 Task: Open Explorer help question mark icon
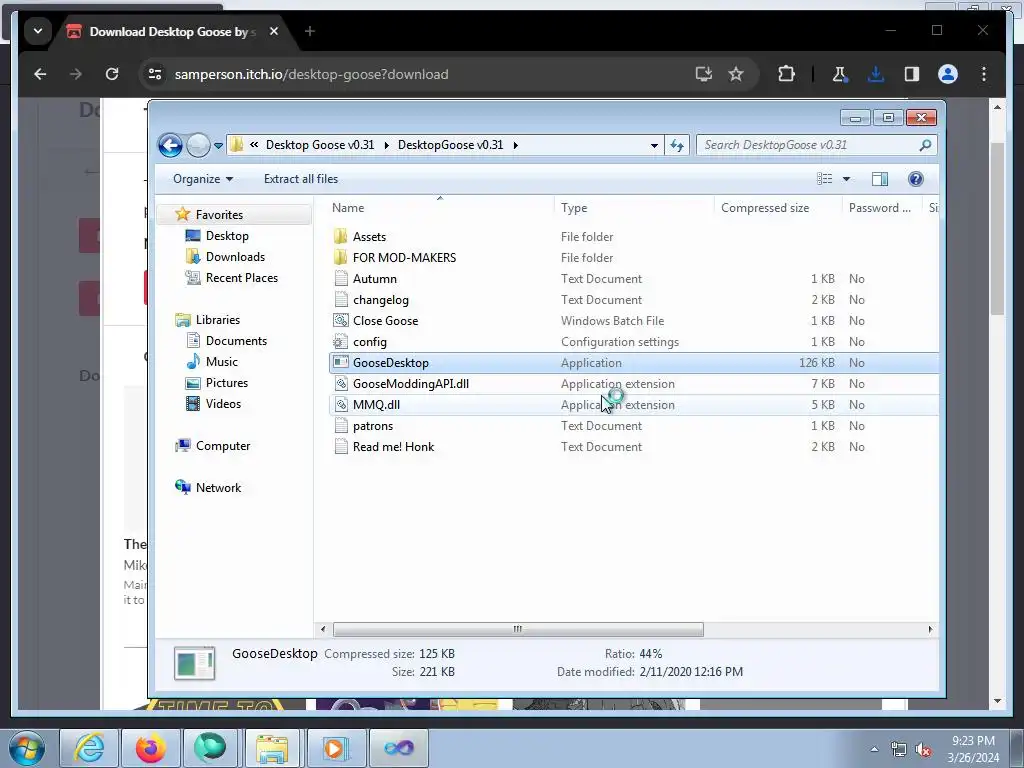[916, 179]
